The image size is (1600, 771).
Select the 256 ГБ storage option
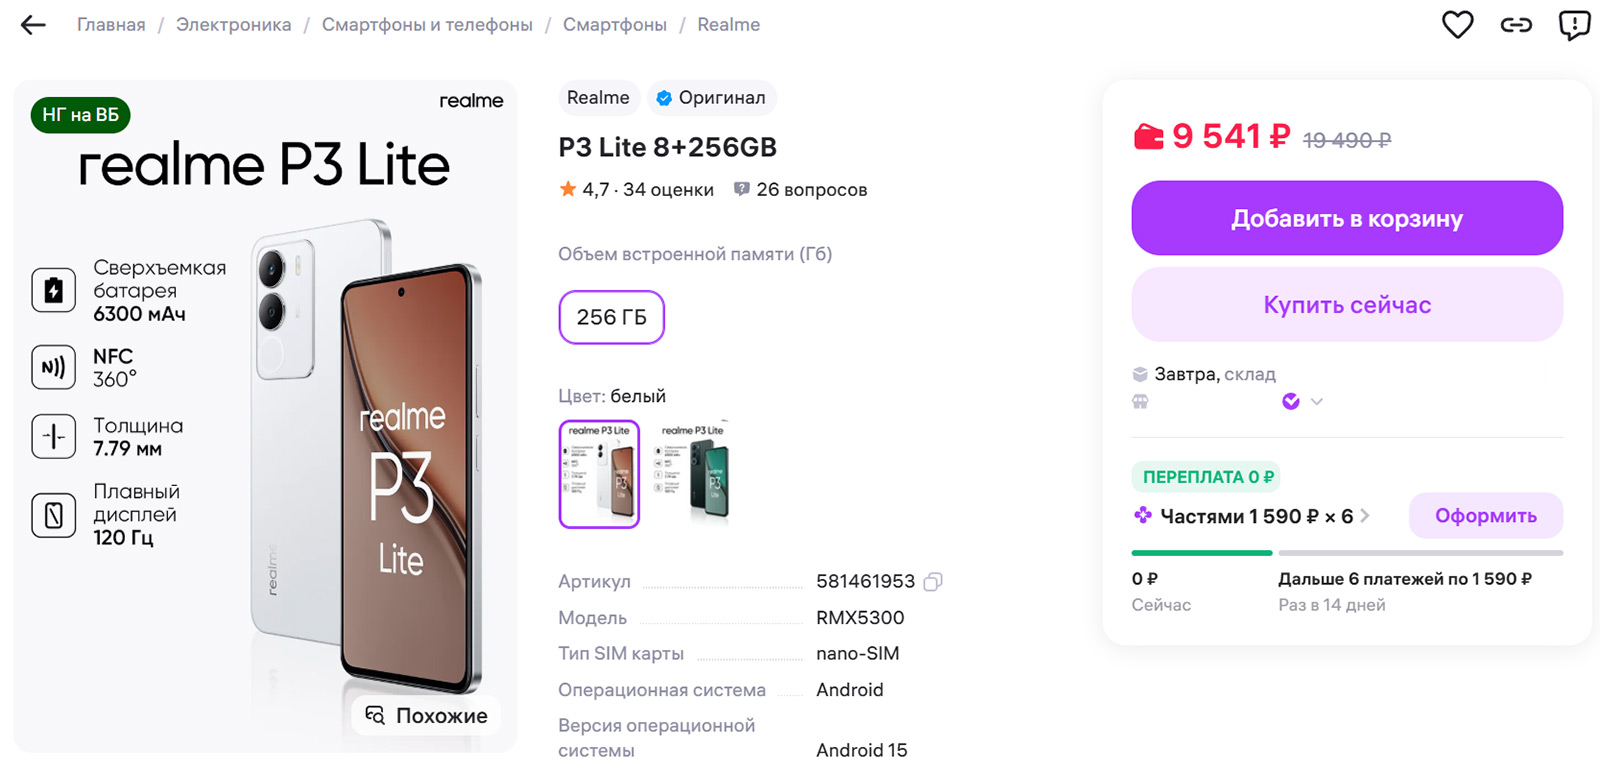click(x=611, y=317)
